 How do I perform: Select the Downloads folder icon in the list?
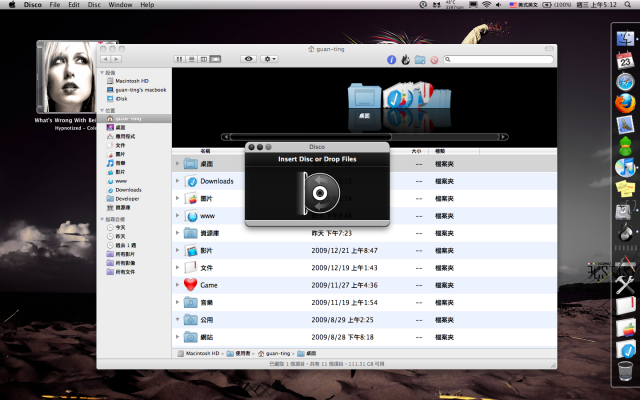[x=191, y=181]
